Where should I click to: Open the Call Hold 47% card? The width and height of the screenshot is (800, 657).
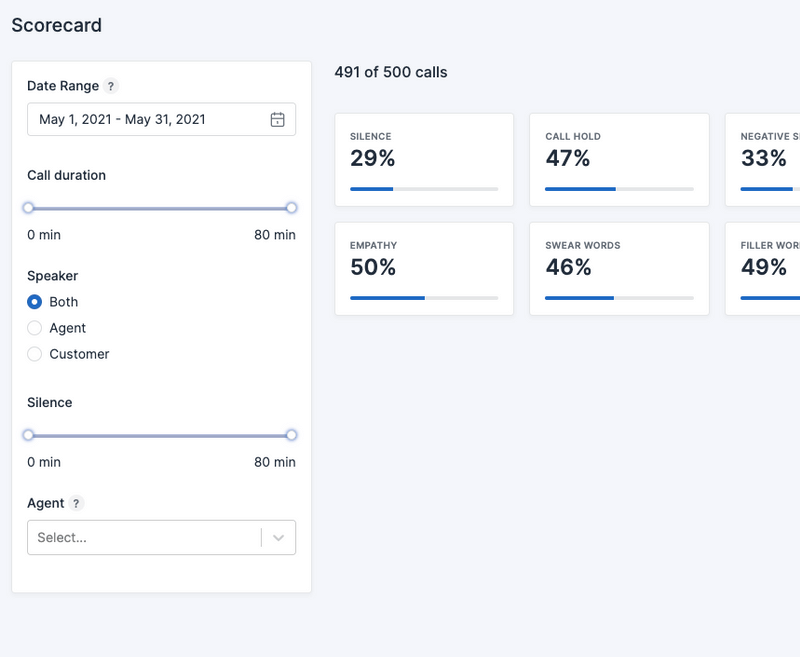click(619, 160)
